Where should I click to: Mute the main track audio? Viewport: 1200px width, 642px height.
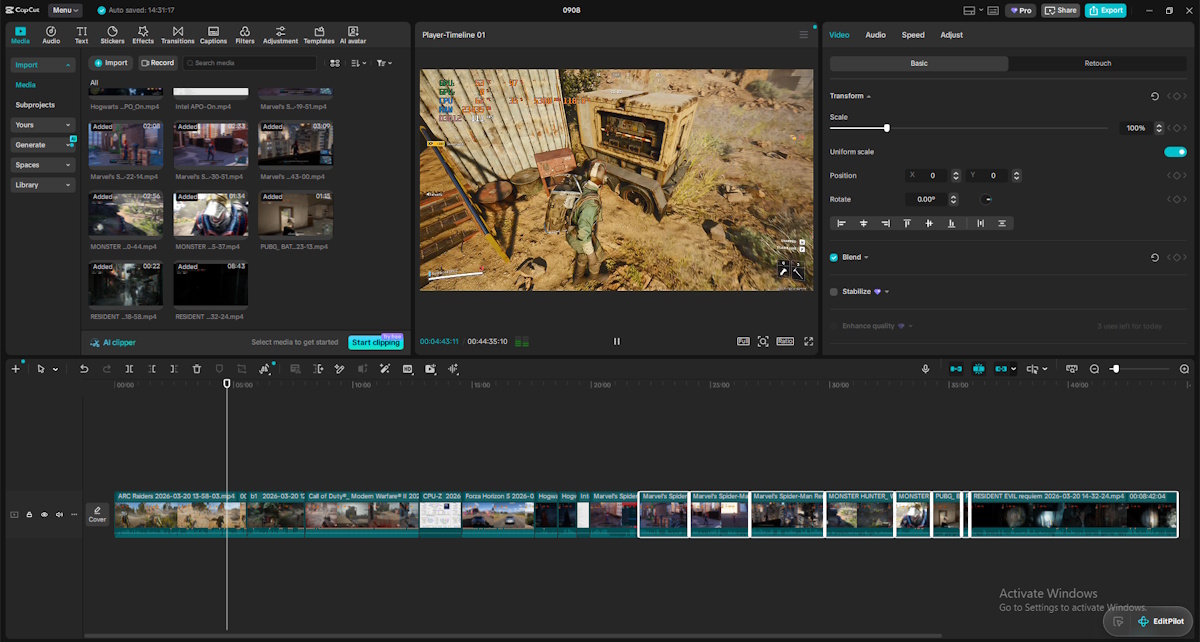(x=59, y=515)
